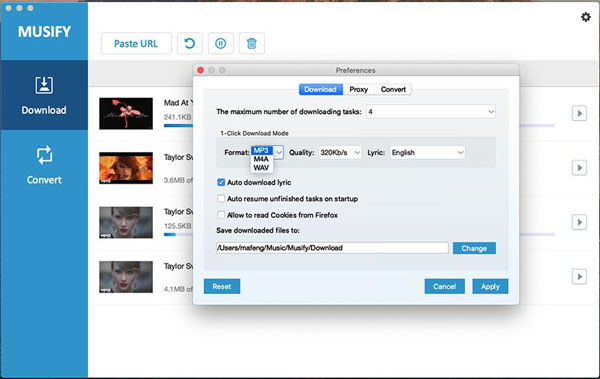Reset preferences to defaults
This screenshot has height=379, width=600.
(222, 286)
